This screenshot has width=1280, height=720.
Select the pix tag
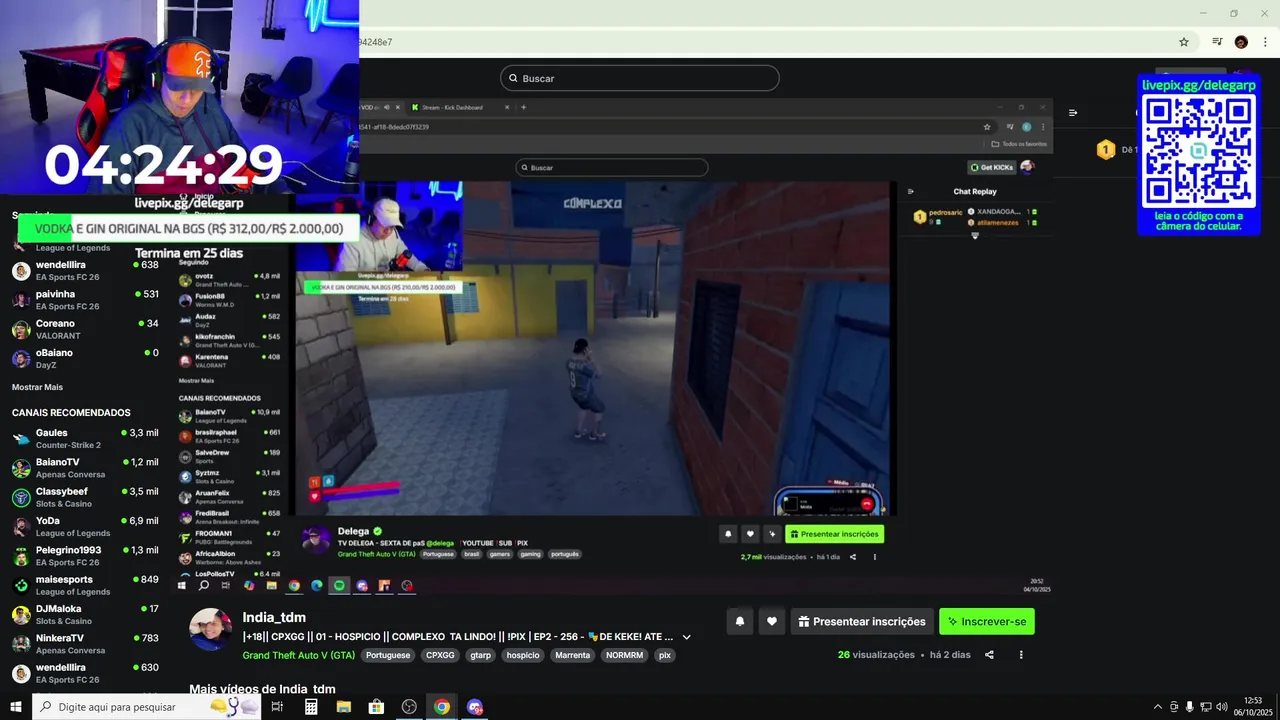(665, 656)
